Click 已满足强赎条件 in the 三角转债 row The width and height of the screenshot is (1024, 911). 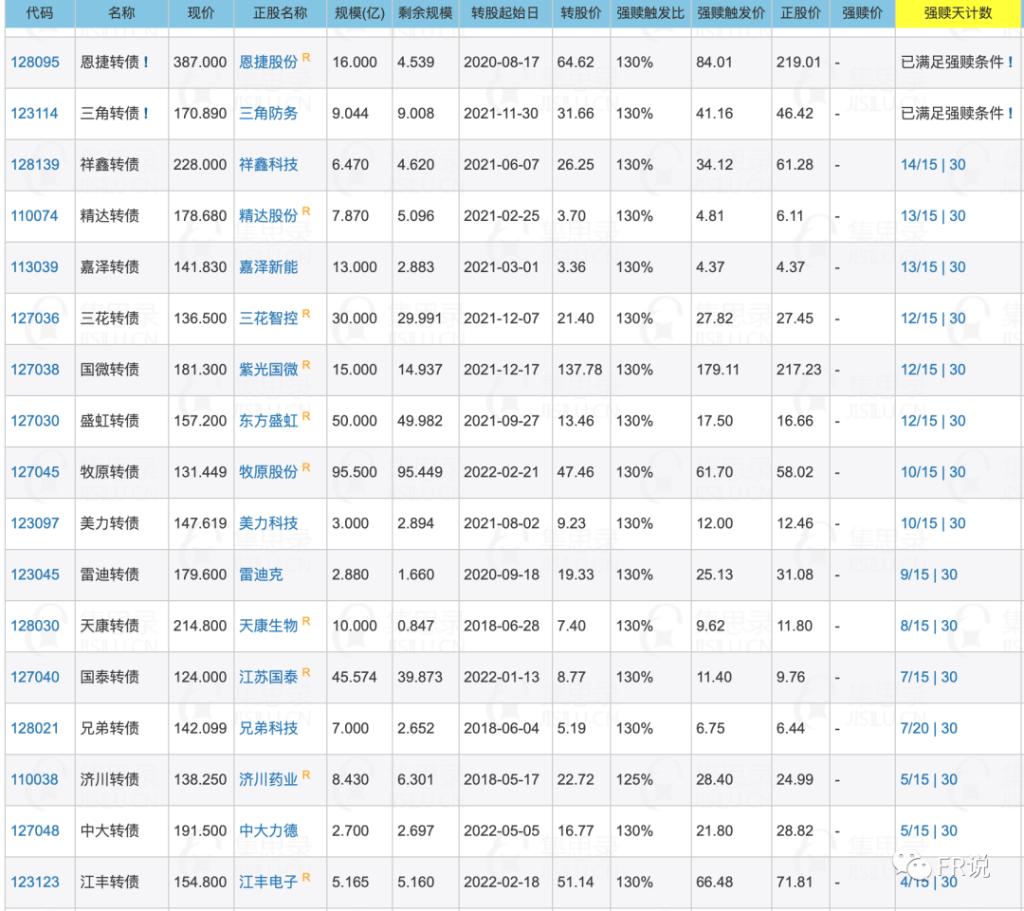(x=952, y=113)
